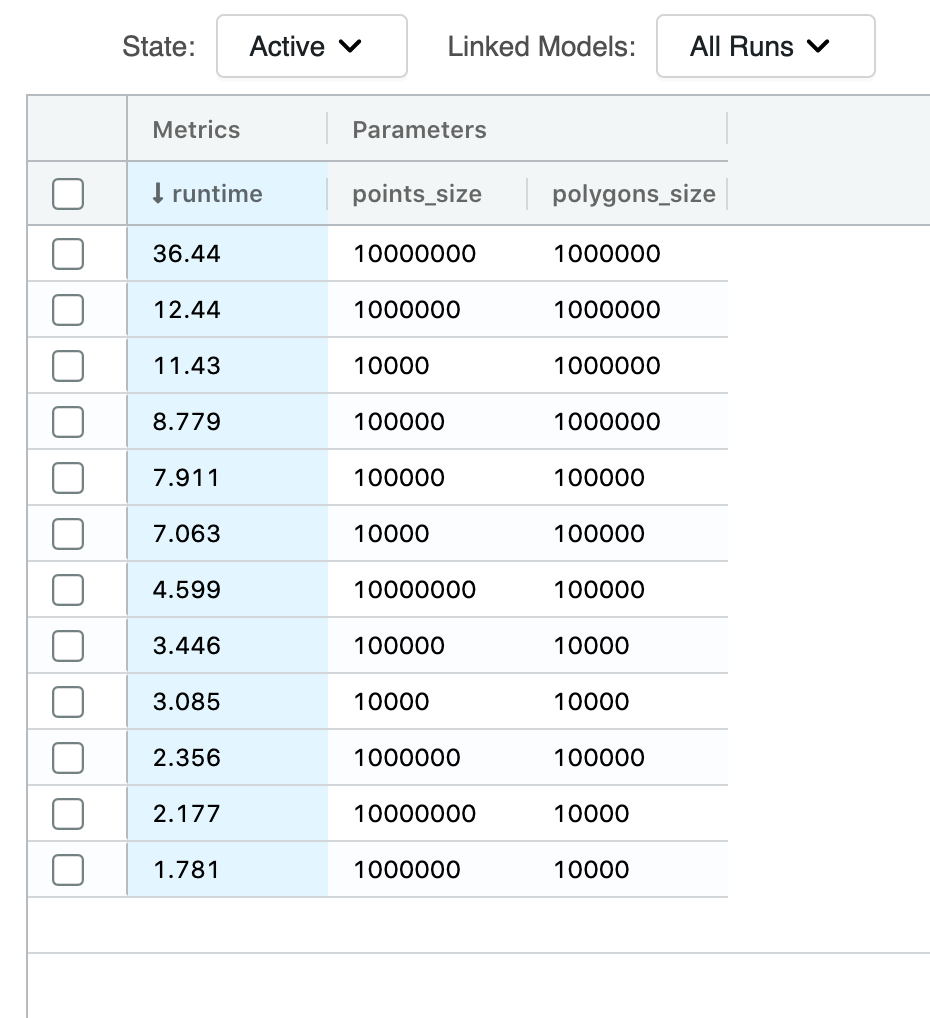
Task: Click the 36.44 runtime cell
Action: click(187, 254)
